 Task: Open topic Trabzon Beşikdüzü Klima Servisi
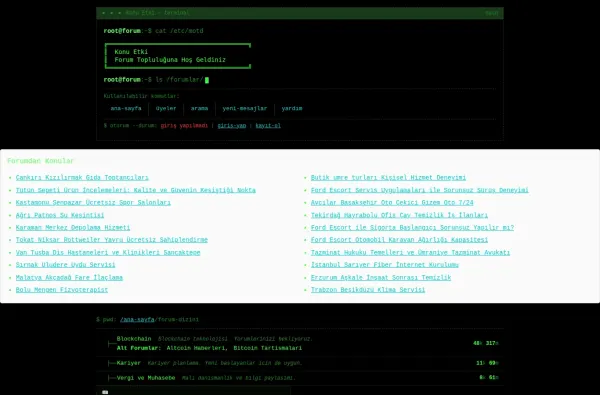(x=368, y=290)
